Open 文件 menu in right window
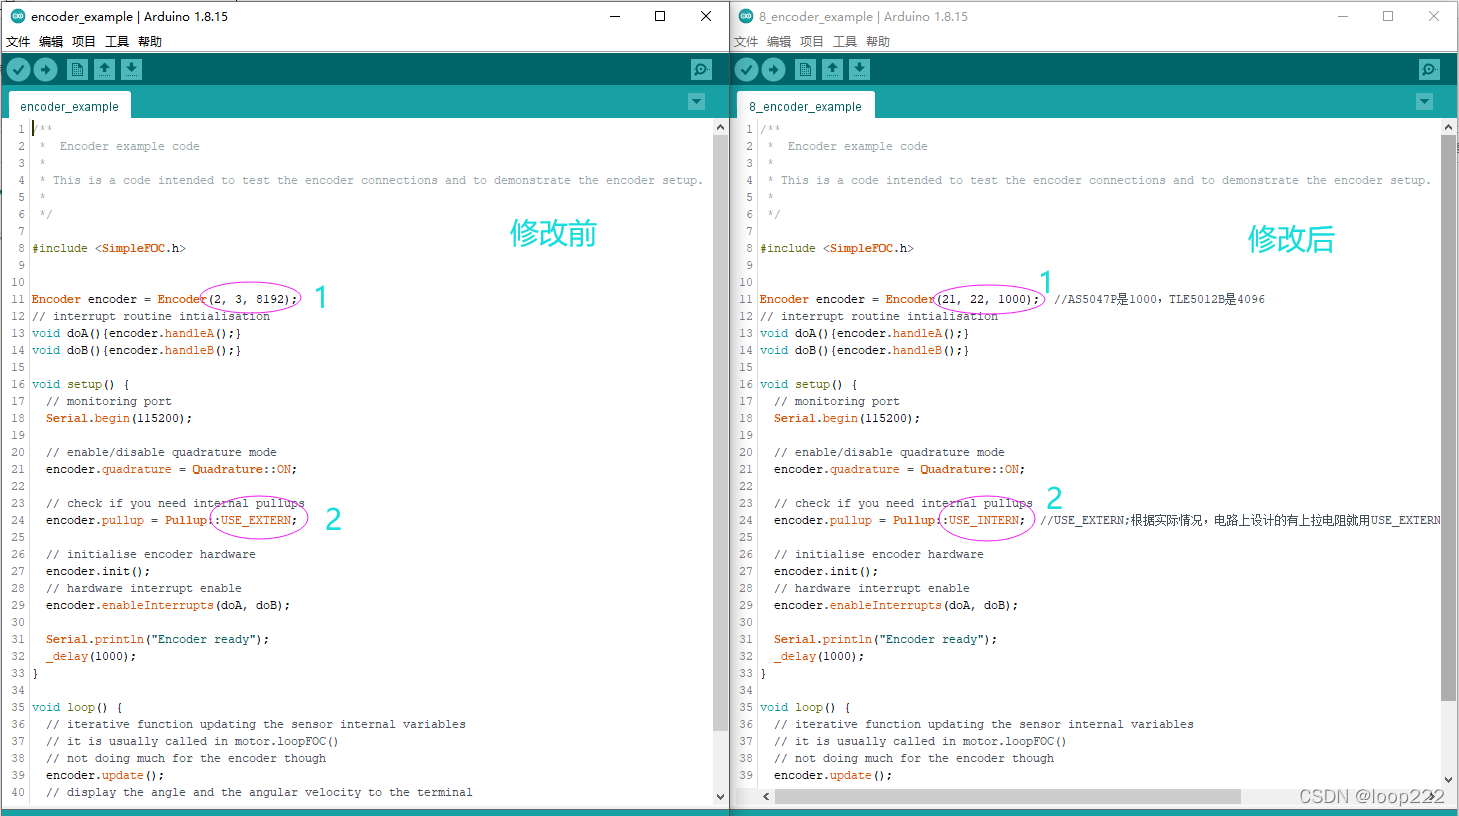Image resolution: width=1459 pixels, height=816 pixels. tap(746, 41)
